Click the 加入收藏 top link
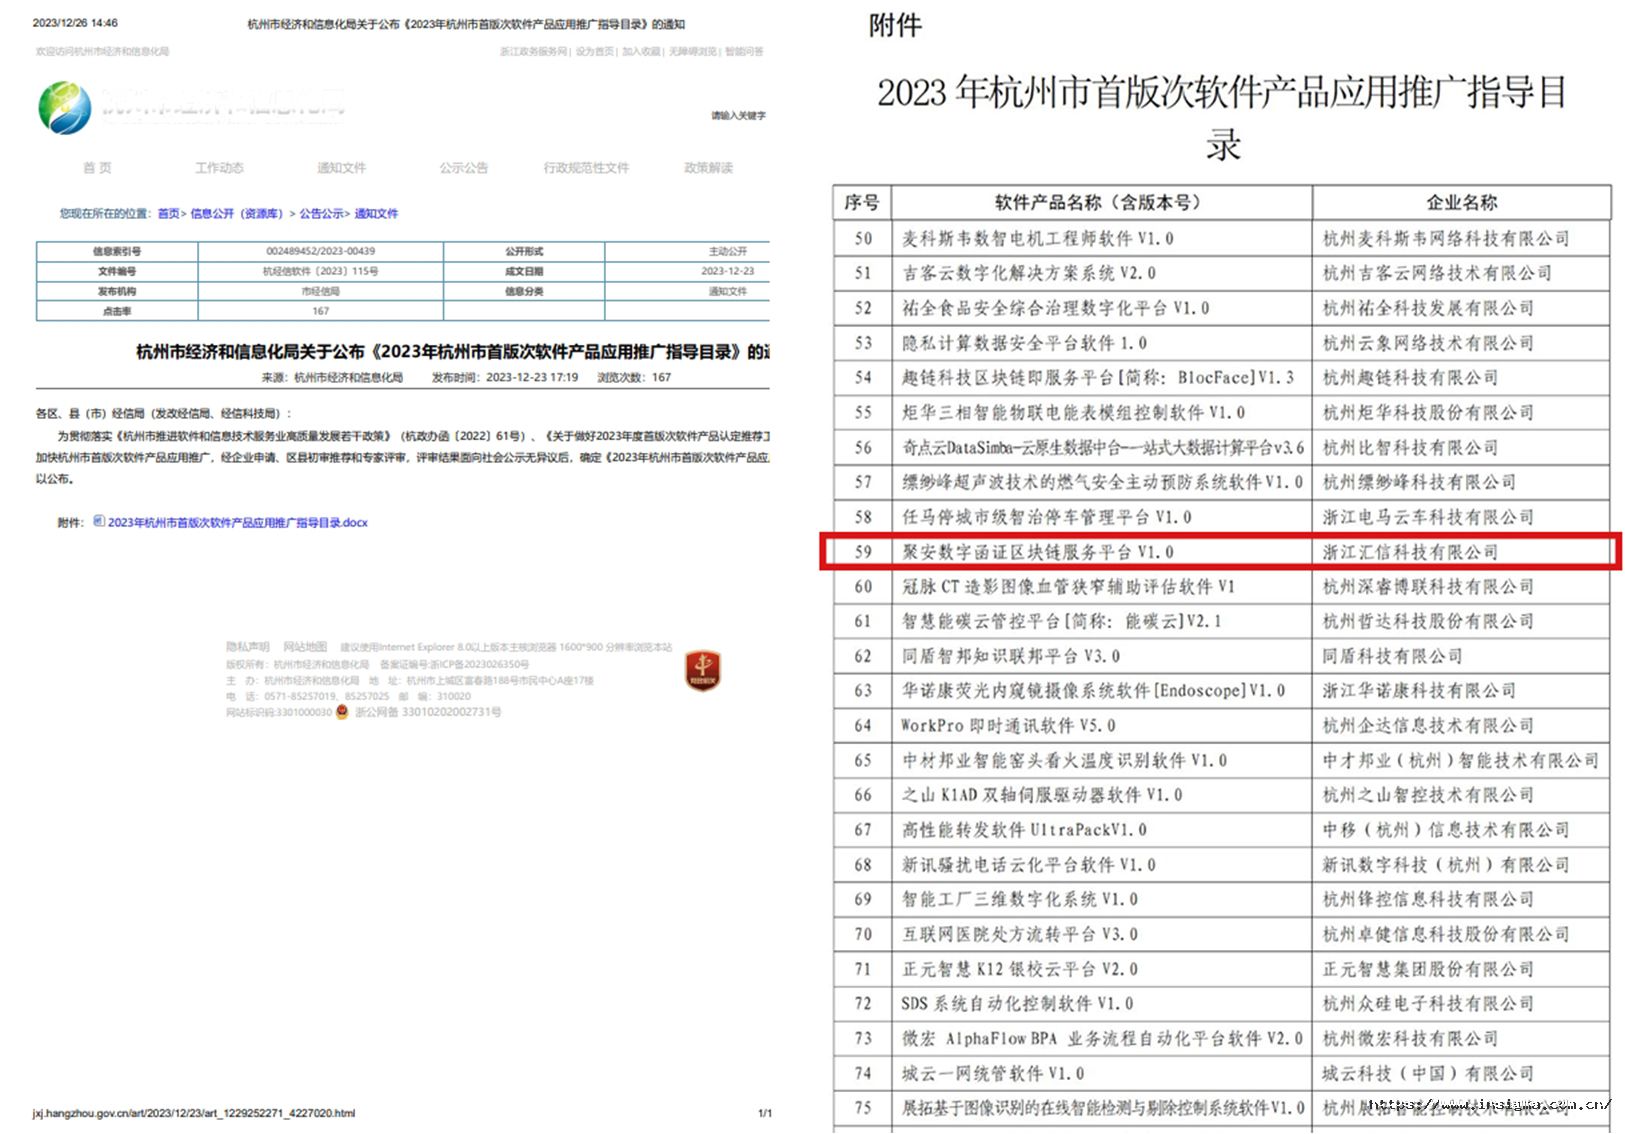 click(x=641, y=51)
